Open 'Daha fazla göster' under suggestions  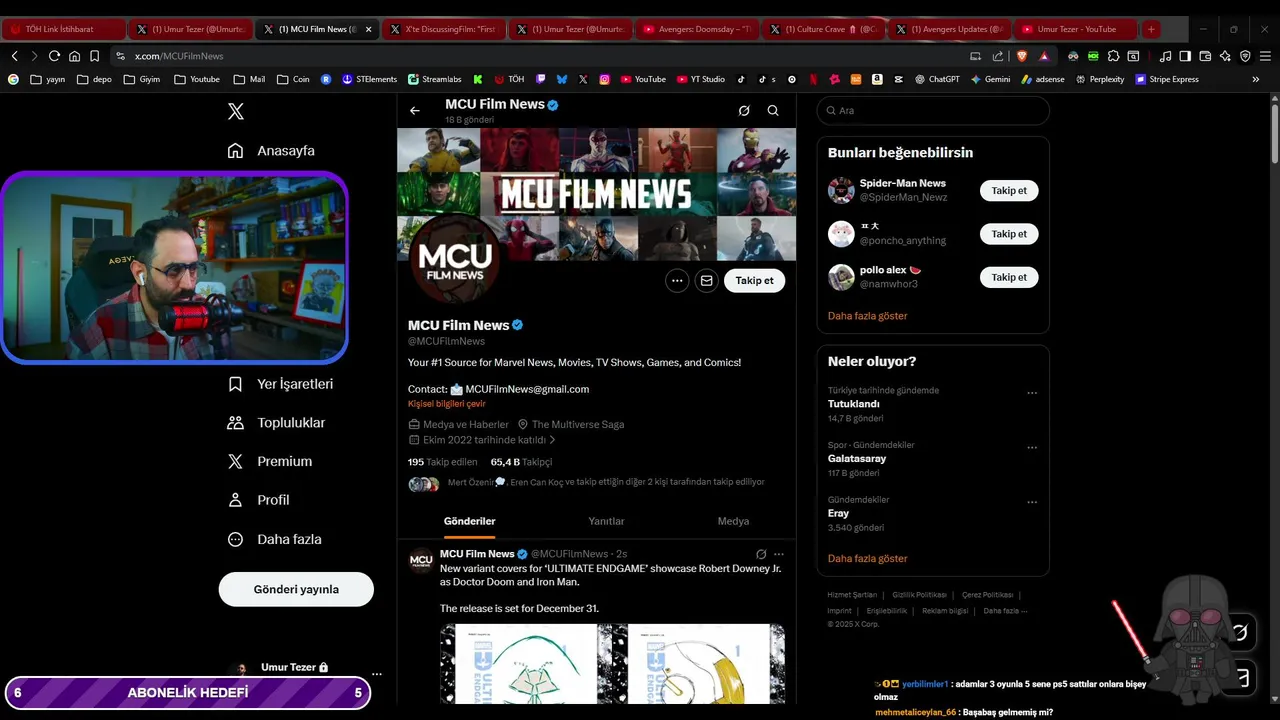[868, 315]
